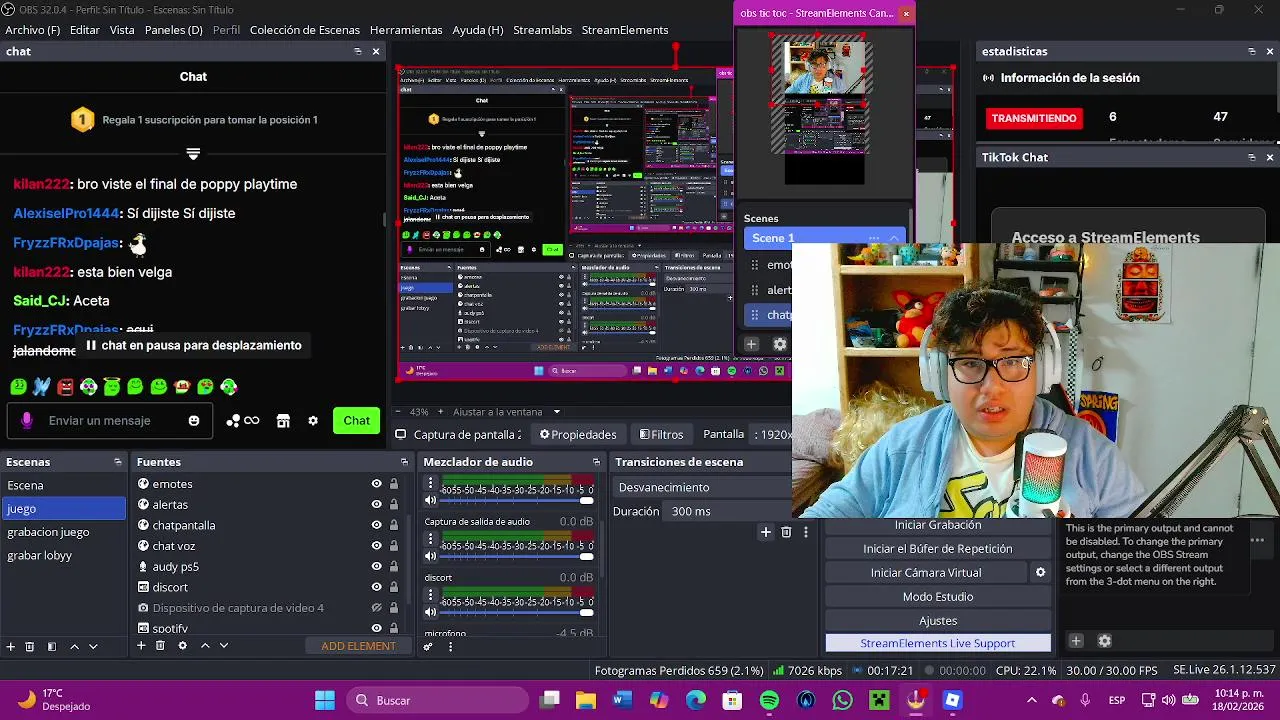The width and height of the screenshot is (1280, 720).
Task: Zoom out the preview with minus icon
Action: (x=400, y=412)
